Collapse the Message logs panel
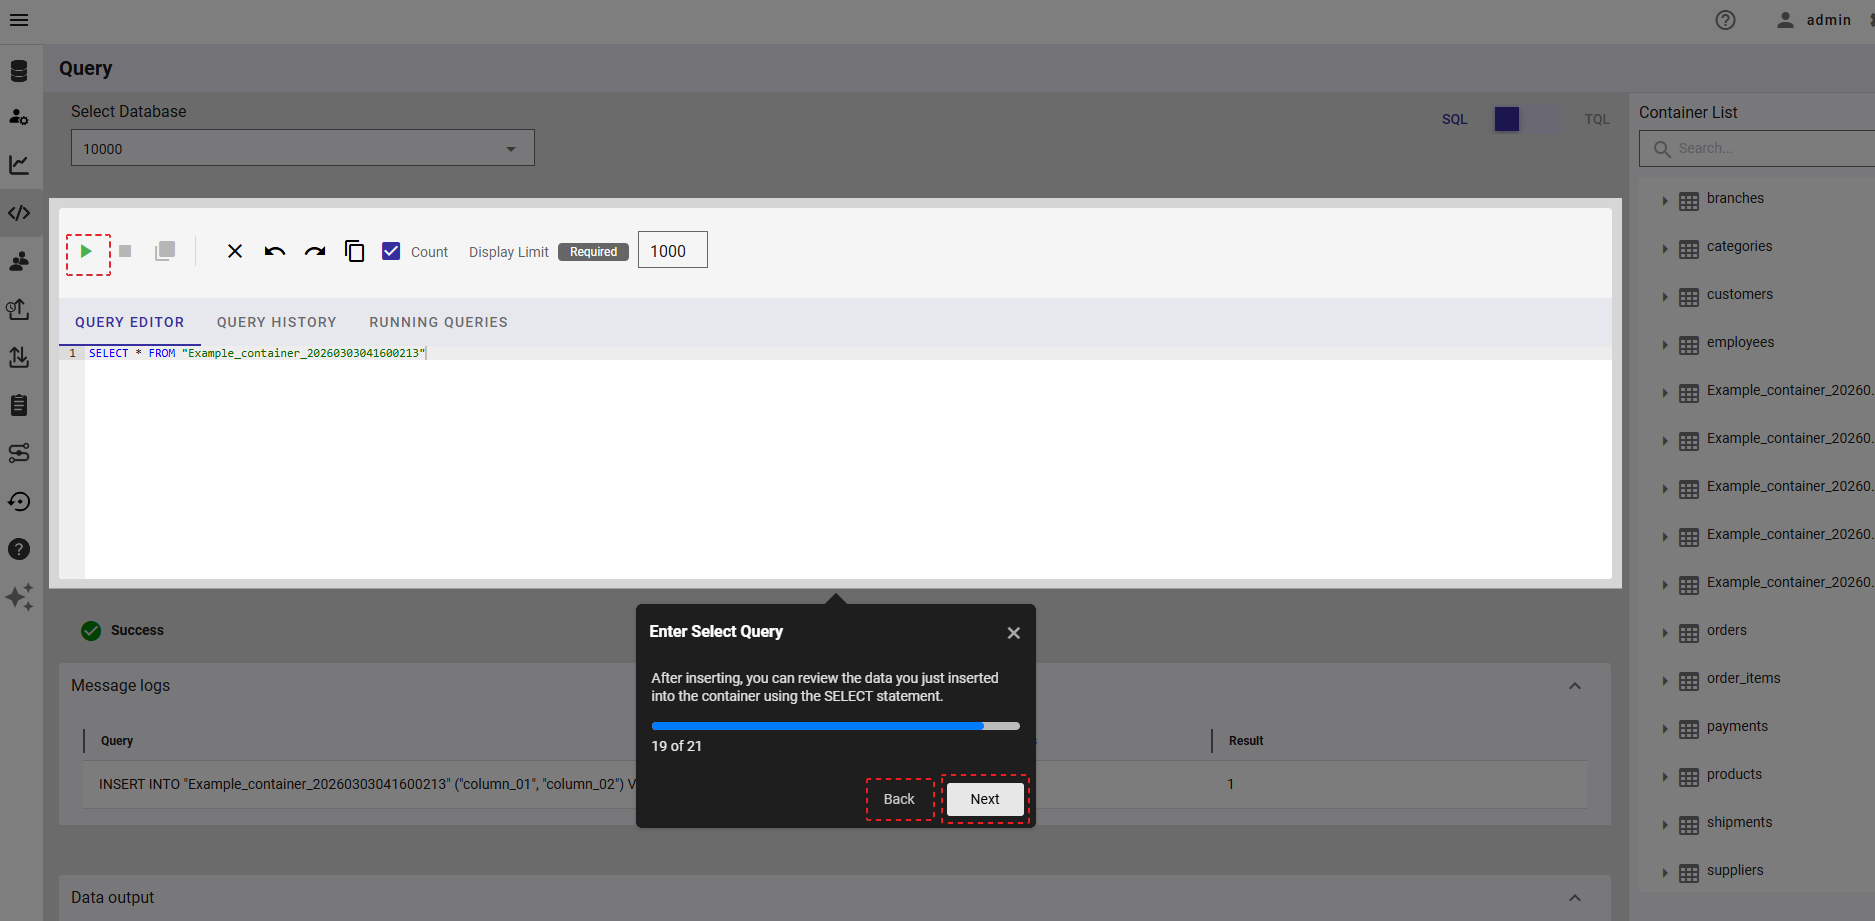 click(x=1574, y=686)
